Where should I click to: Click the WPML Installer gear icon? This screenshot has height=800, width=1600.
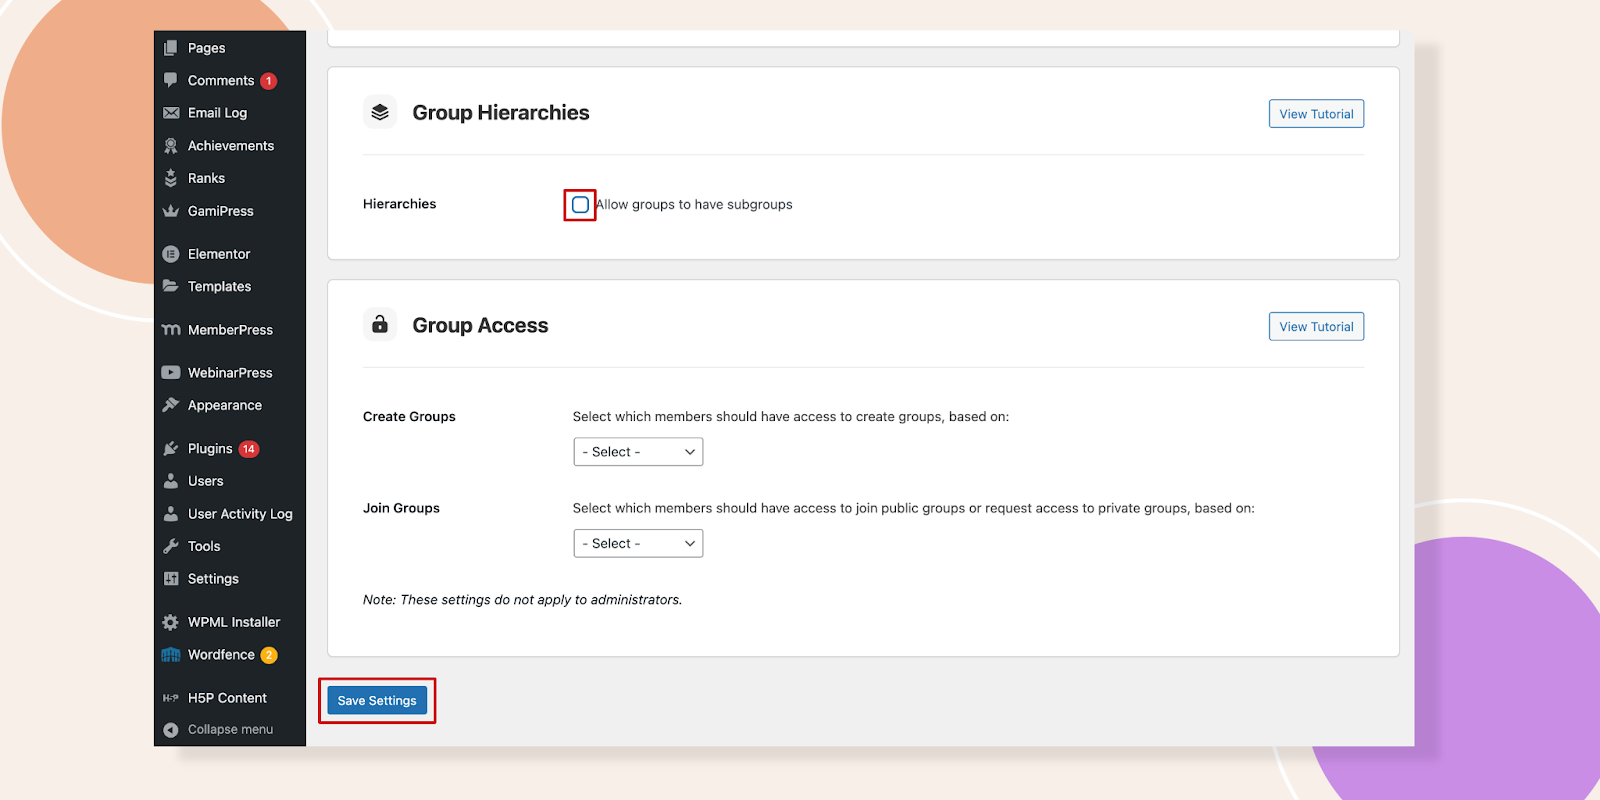click(171, 622)
